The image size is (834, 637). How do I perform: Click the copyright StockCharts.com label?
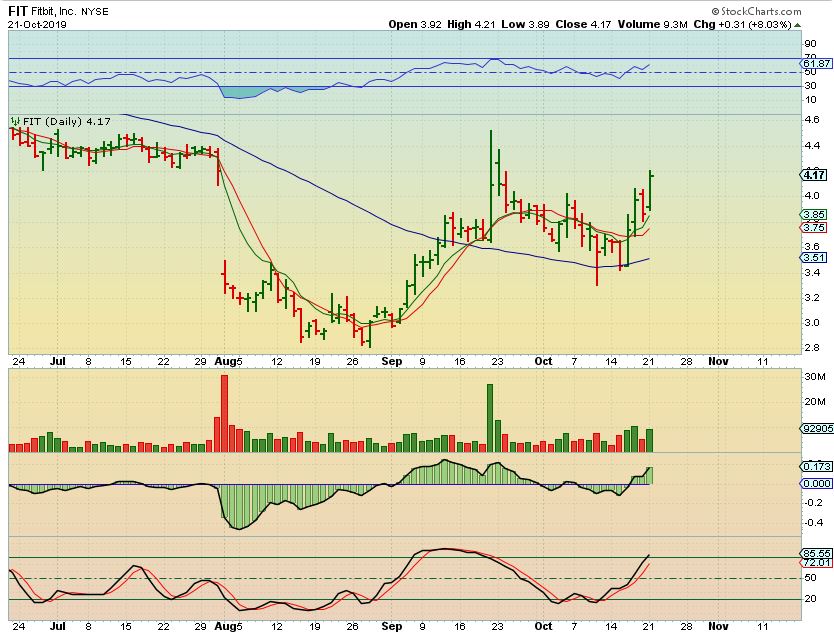coord(756,11)
